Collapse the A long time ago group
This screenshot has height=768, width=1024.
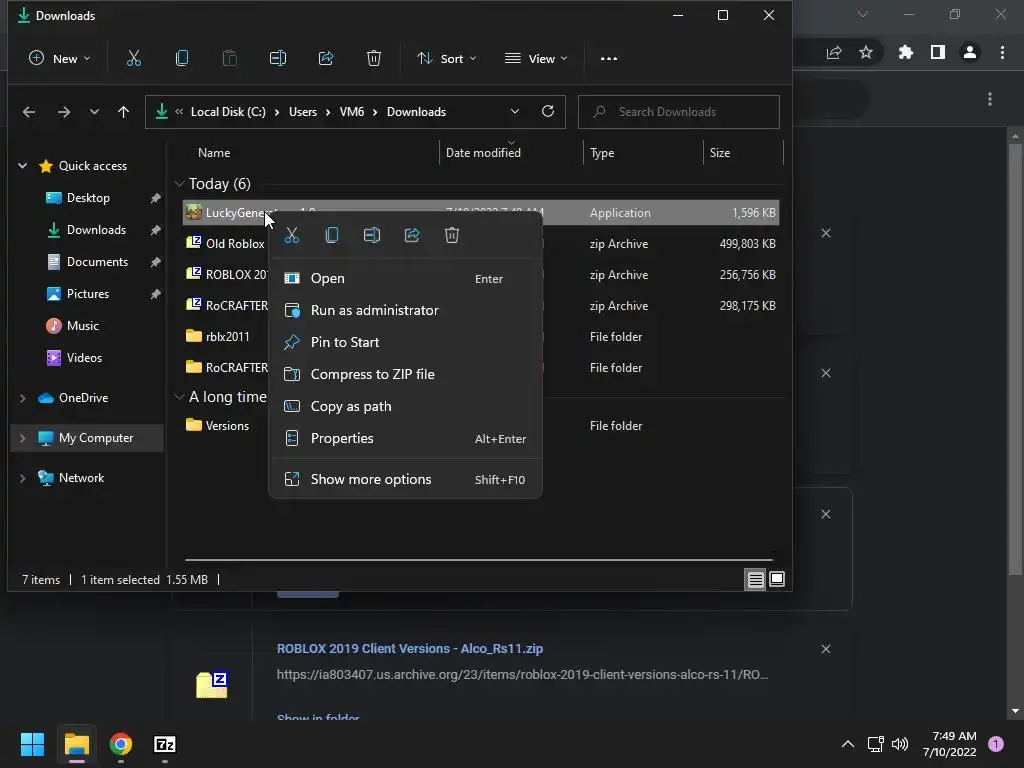[x=180, y=397]
